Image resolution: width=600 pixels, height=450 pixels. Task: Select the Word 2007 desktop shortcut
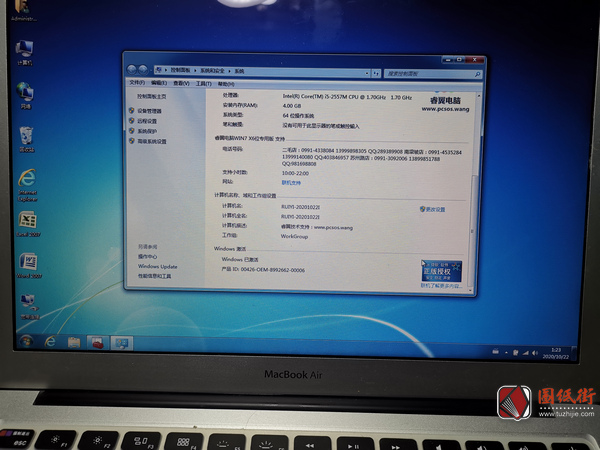coord(29,265)
